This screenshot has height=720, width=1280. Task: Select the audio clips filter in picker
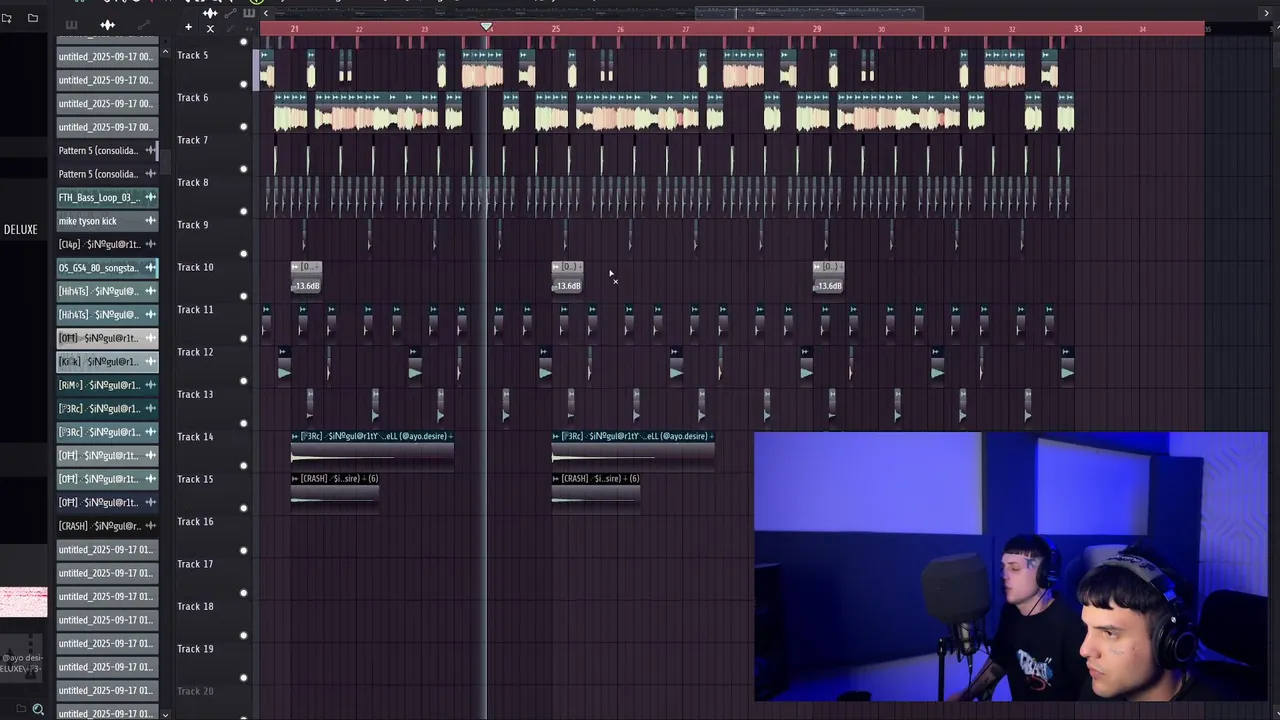[x=107, y=25]
